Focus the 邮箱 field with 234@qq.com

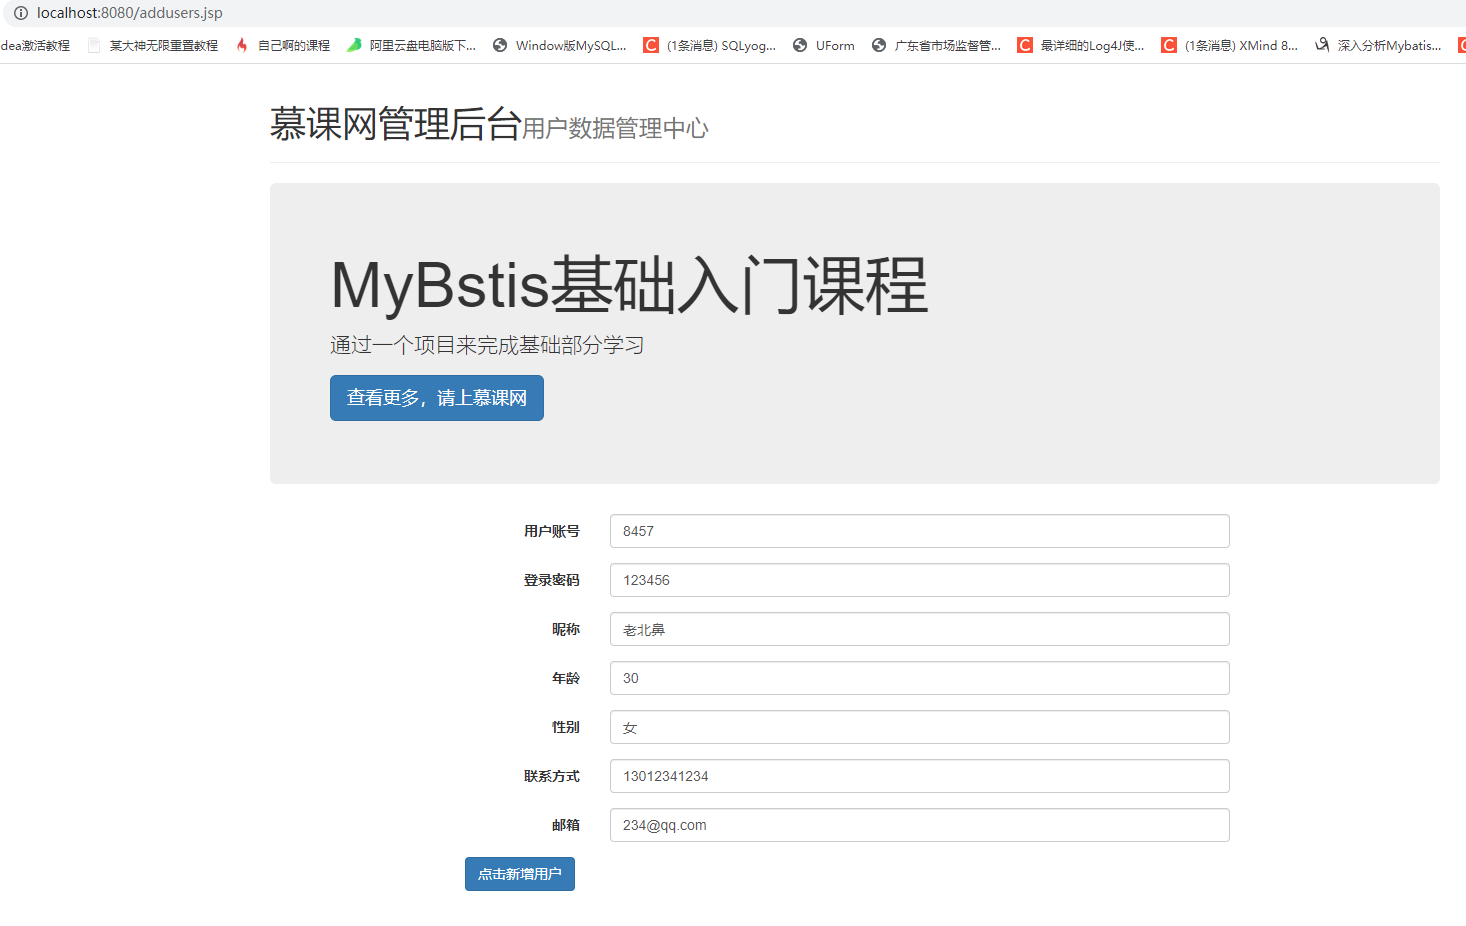[x=920, y=825]
